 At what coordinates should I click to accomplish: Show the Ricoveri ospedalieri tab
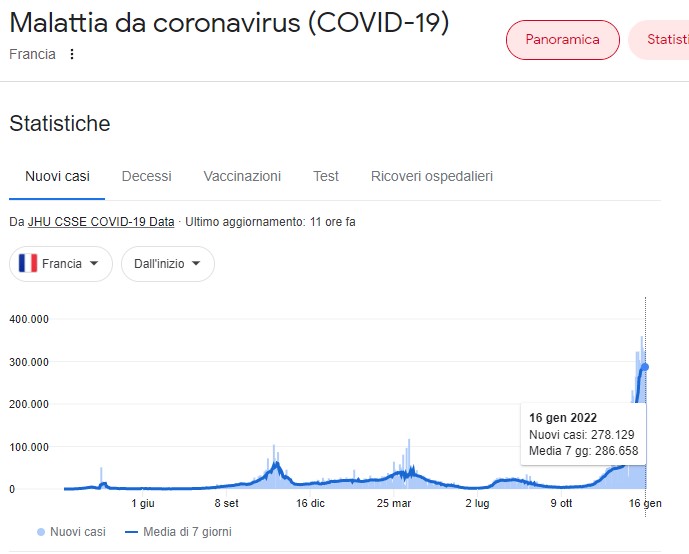tap(431, 176)
